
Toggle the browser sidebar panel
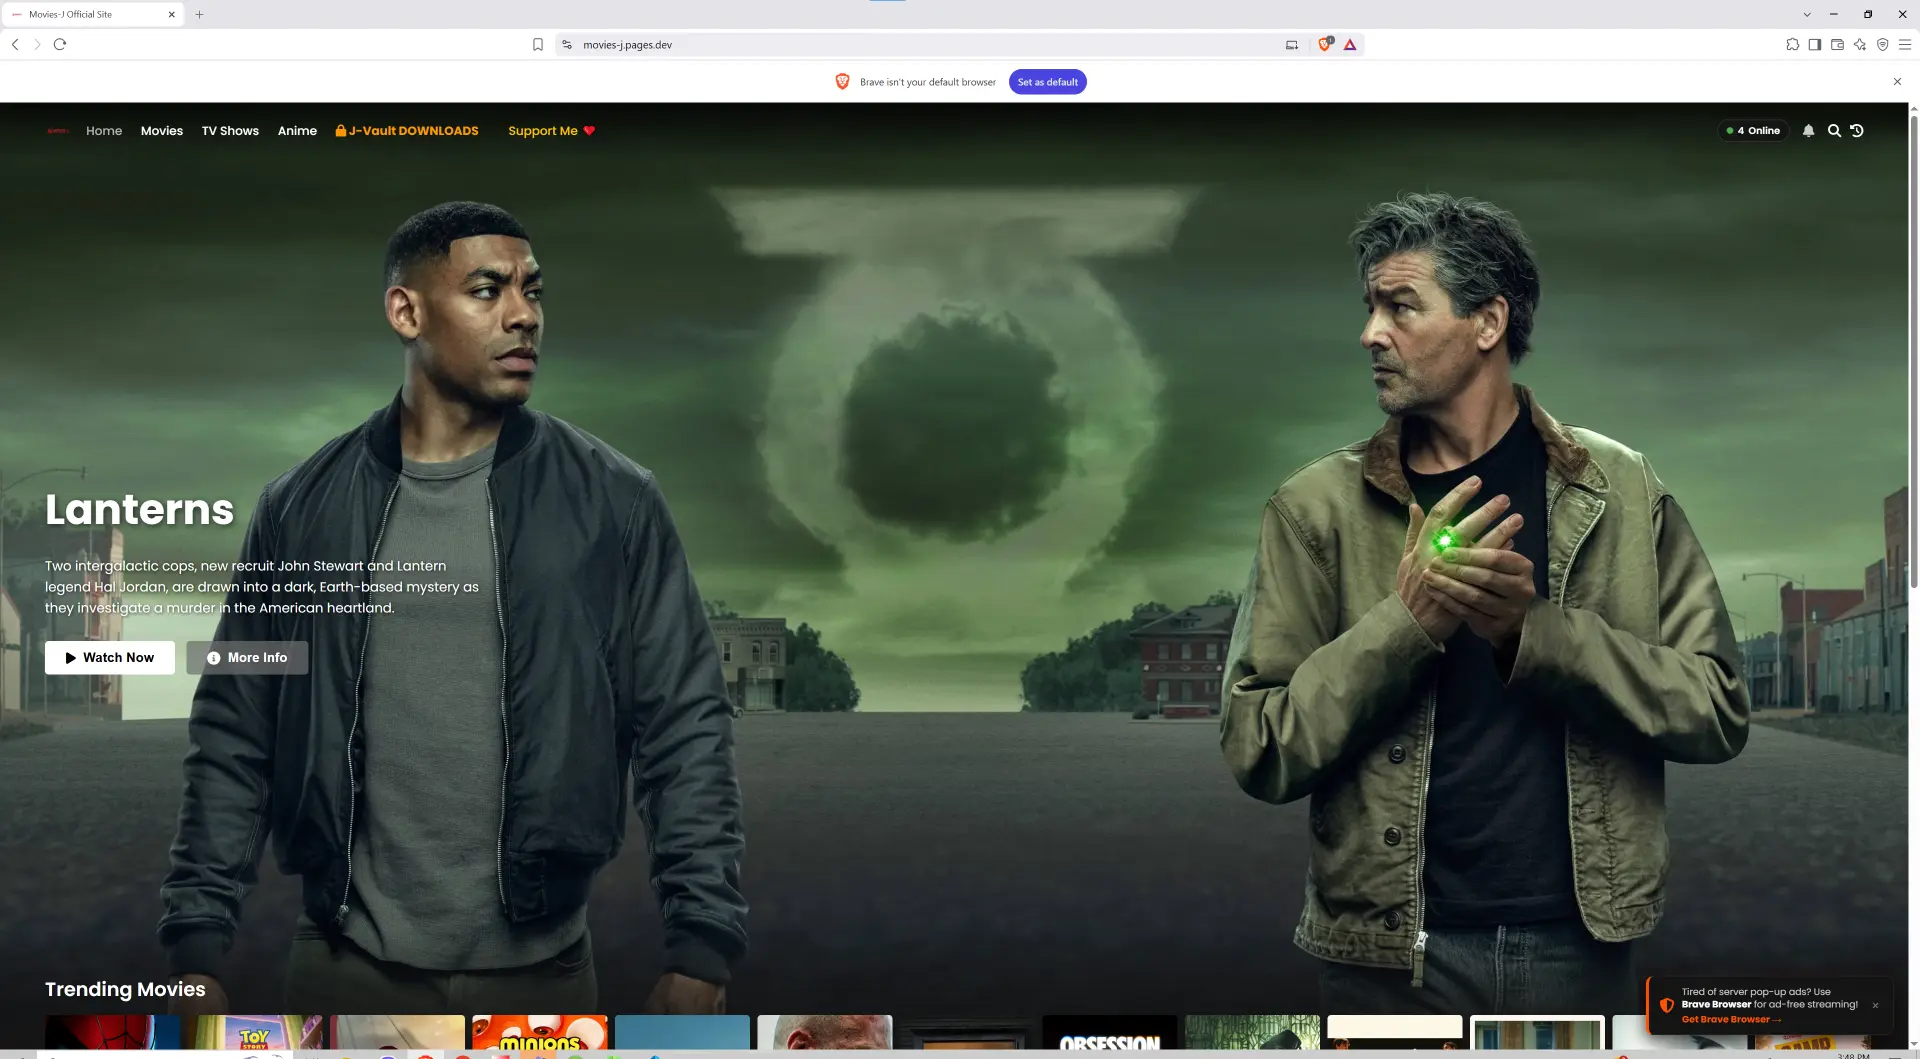[1815, 44]
